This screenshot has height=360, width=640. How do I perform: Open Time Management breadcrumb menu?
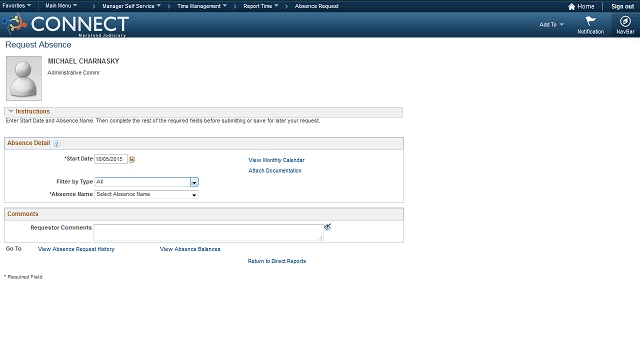coord(202,6)
